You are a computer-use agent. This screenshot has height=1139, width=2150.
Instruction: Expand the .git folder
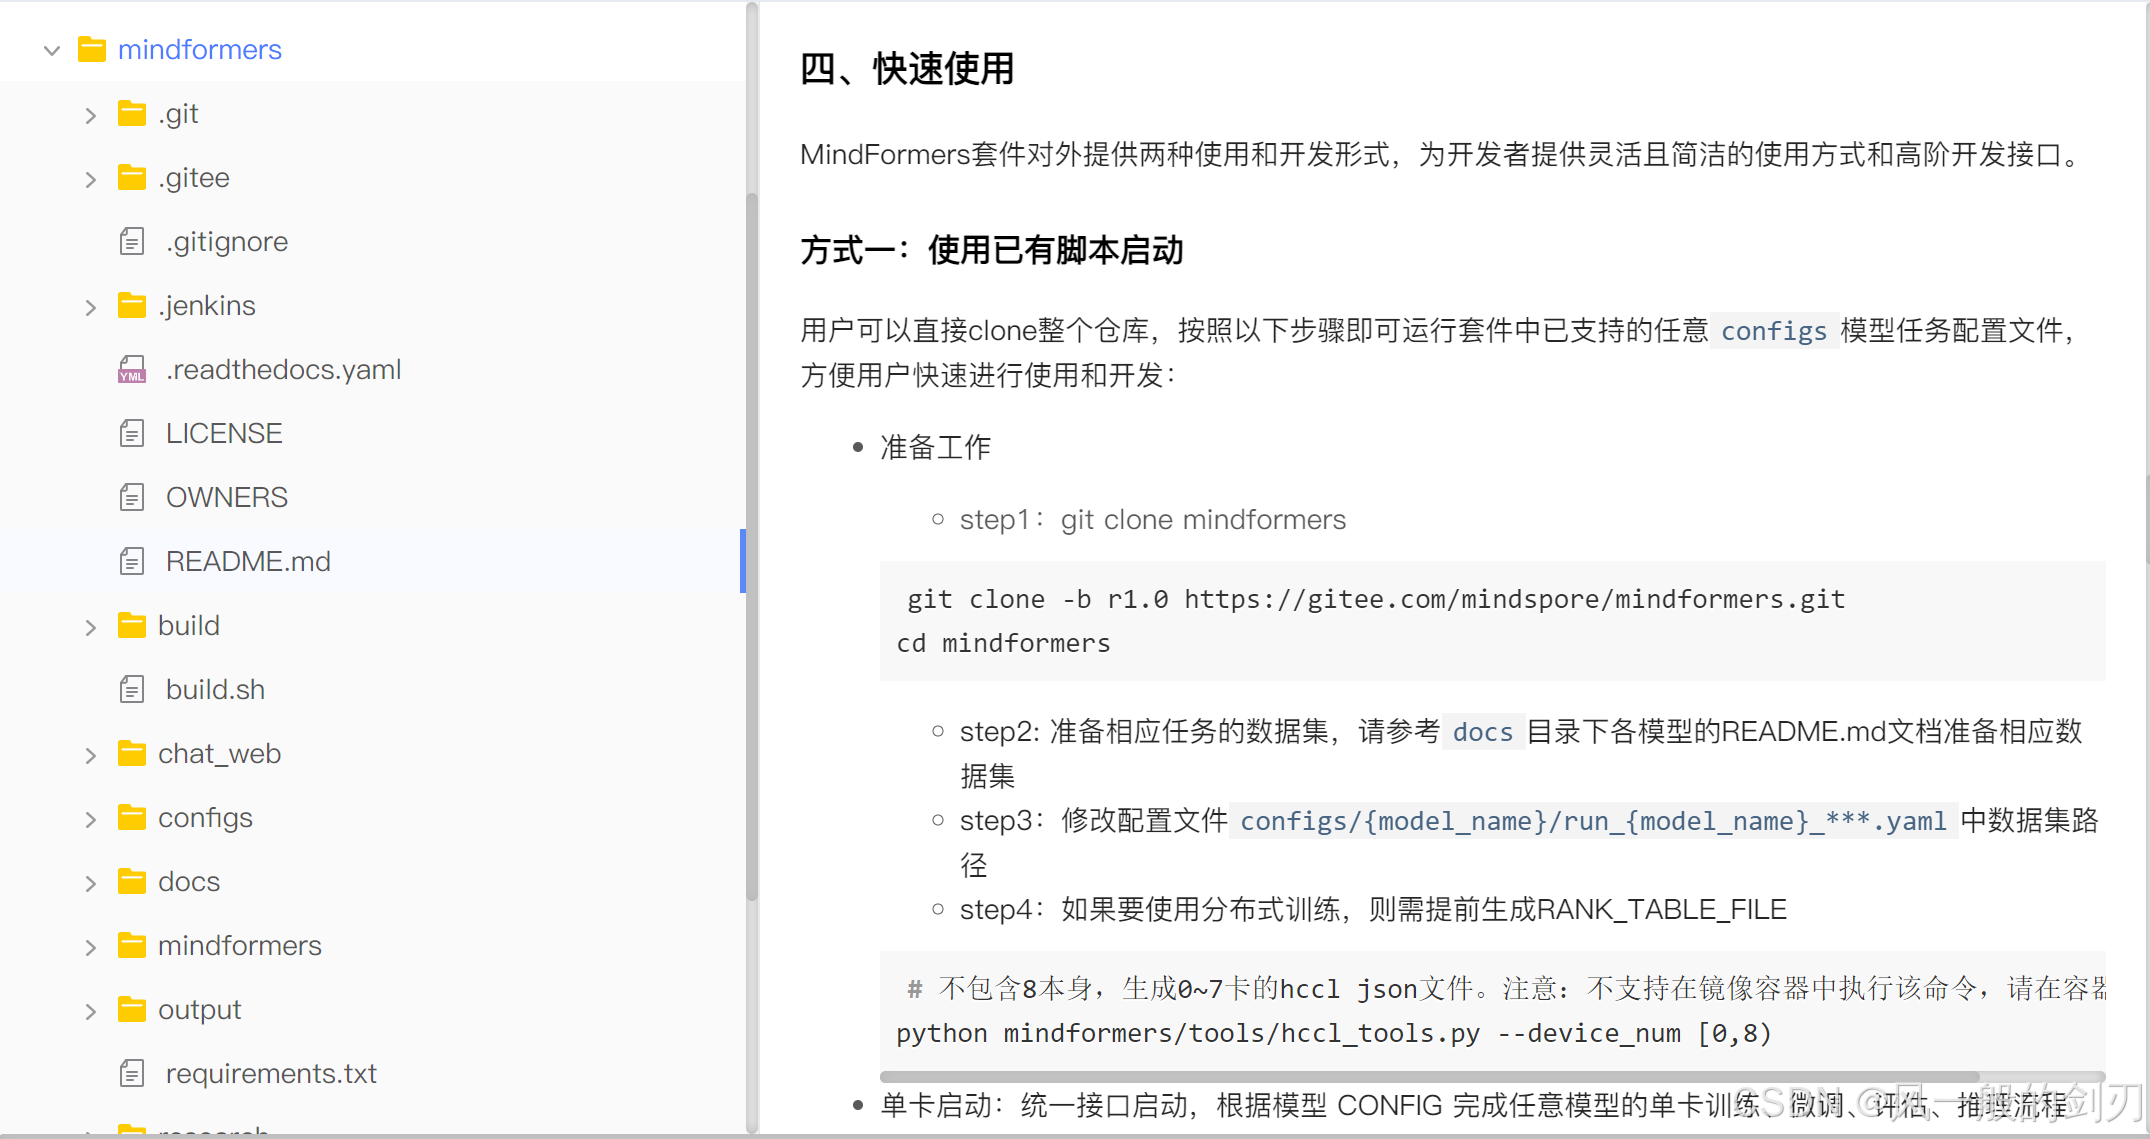coord(91,115)
